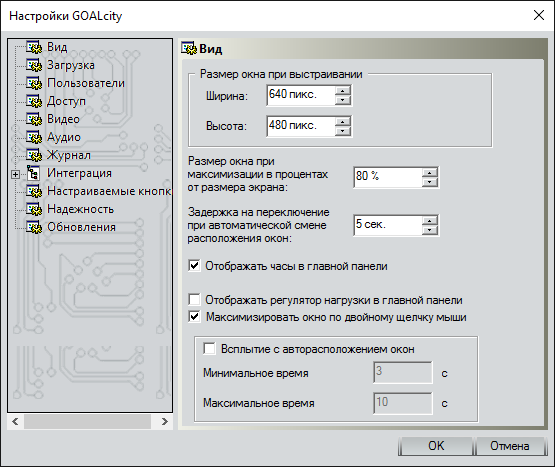Open Настраиваемые кнопки section

pos(109,191)
